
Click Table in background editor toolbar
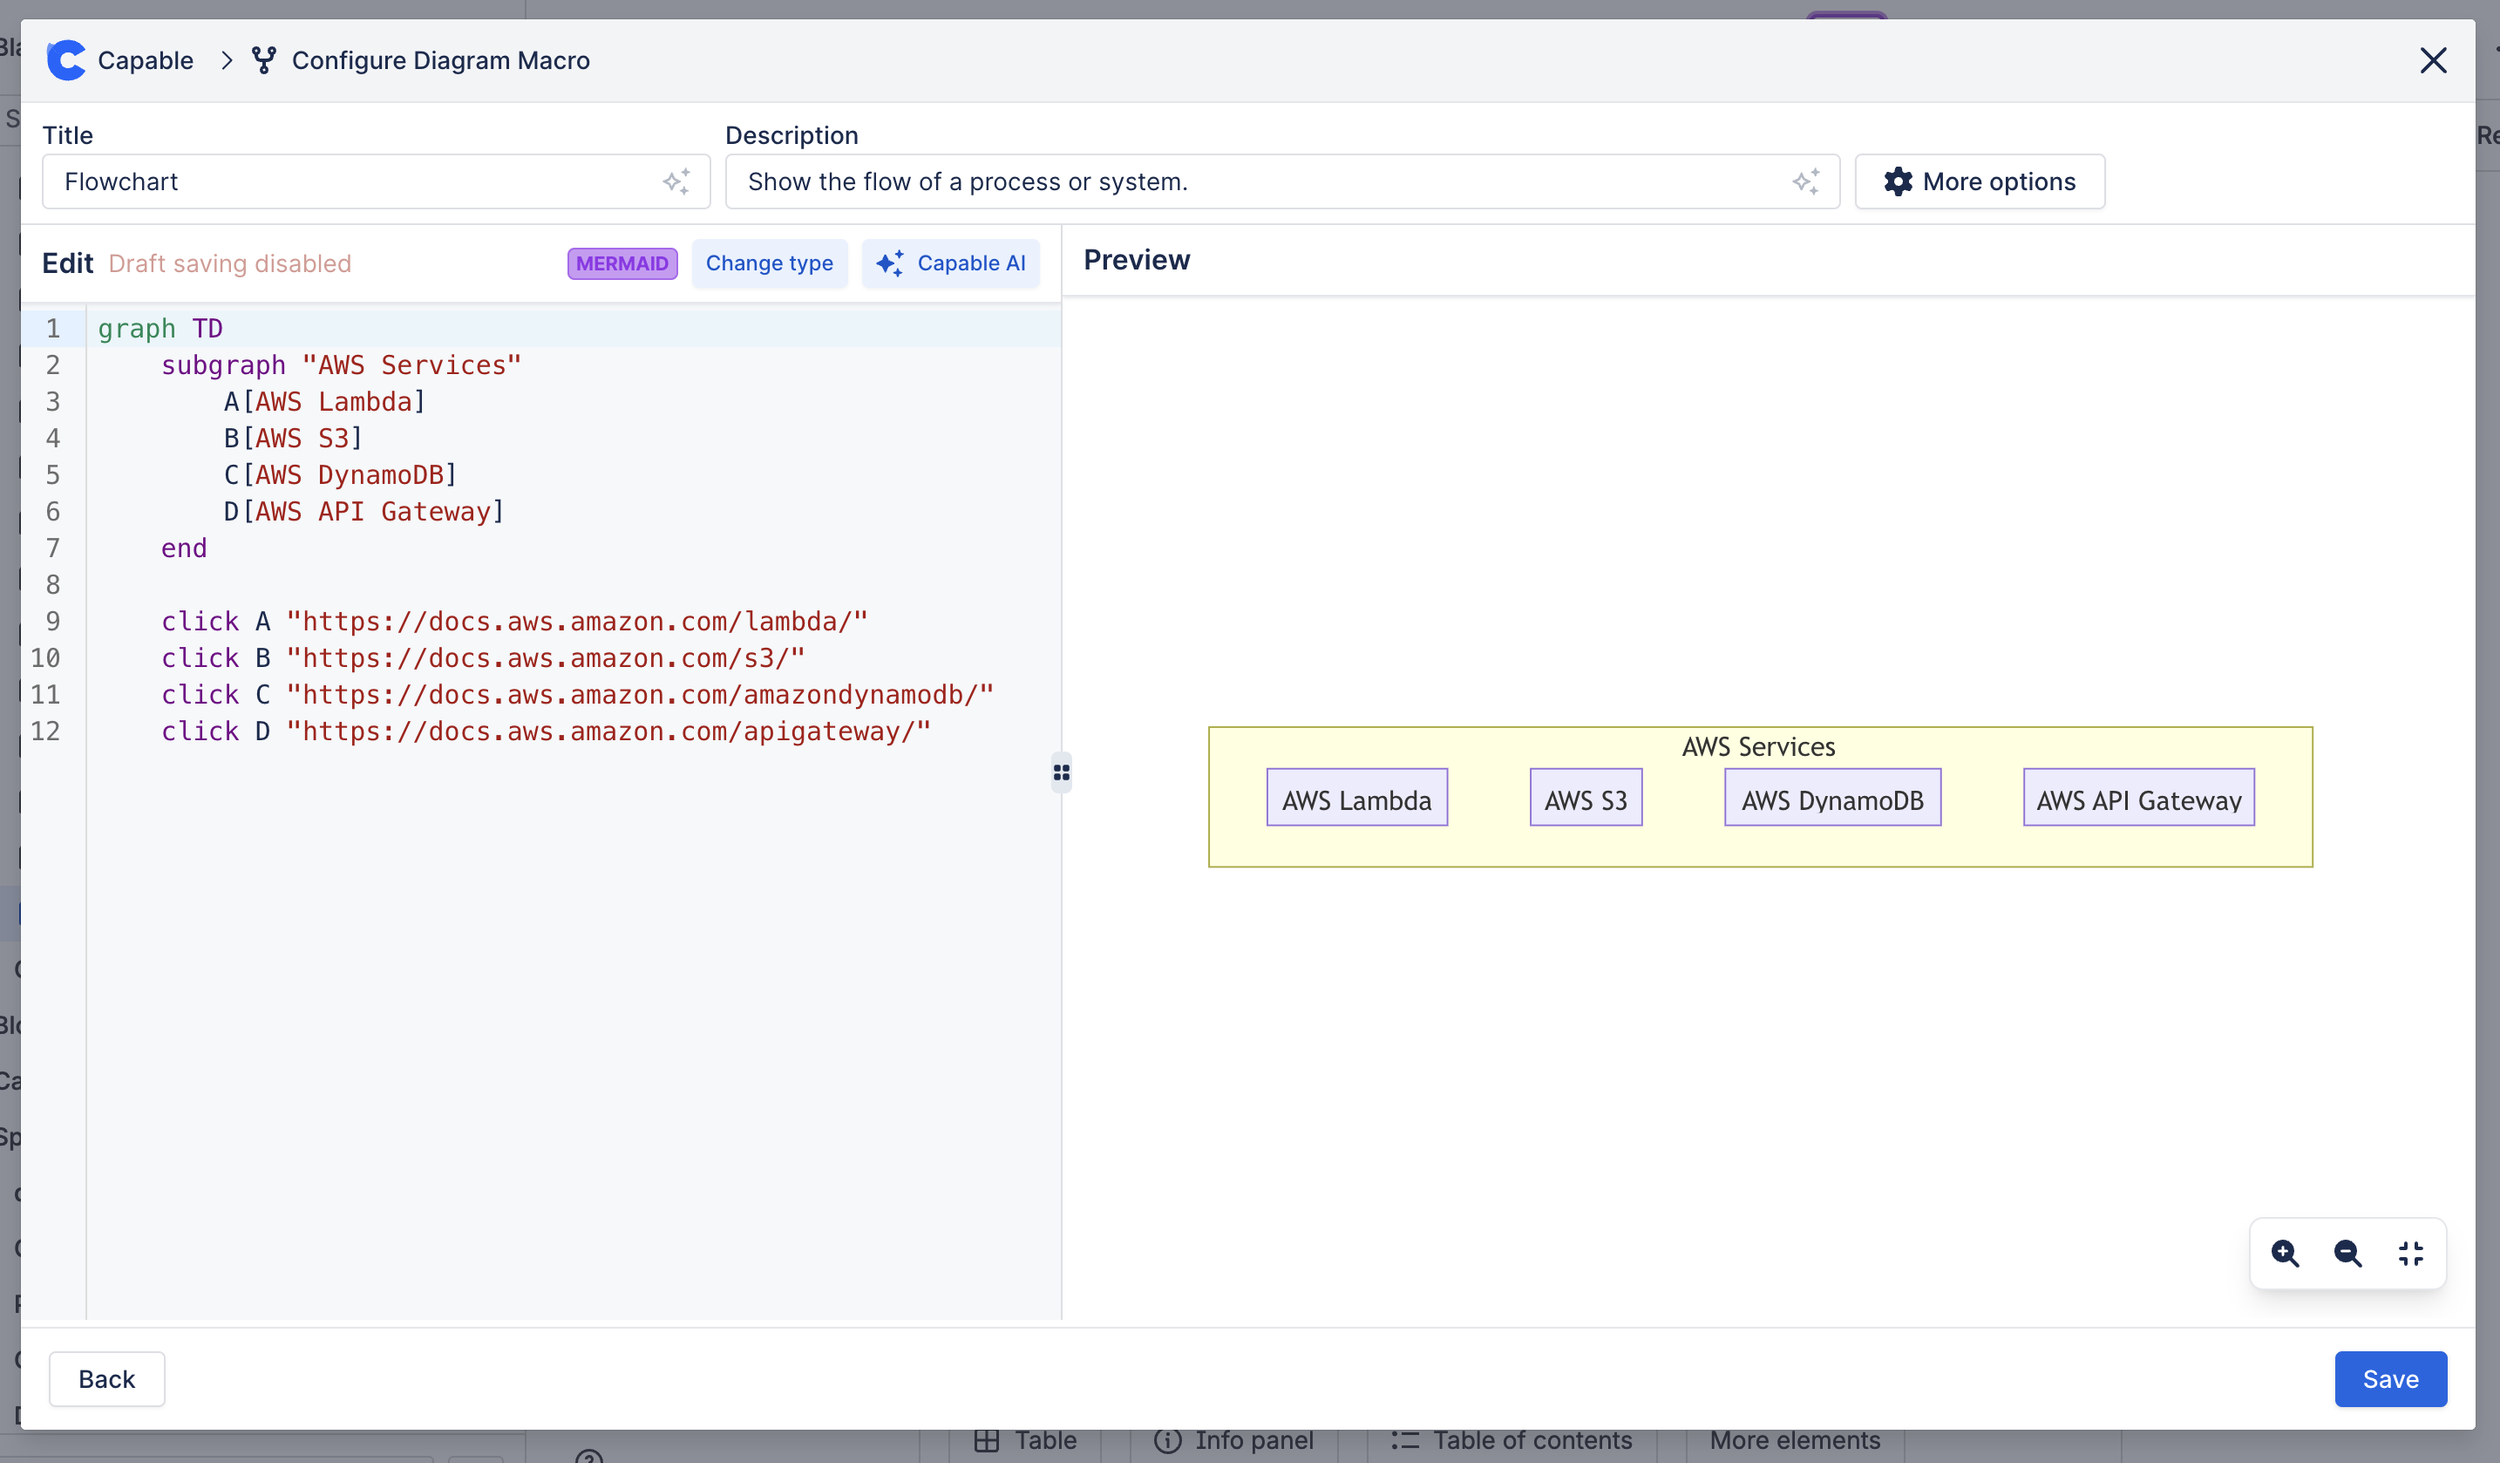1025,1441
